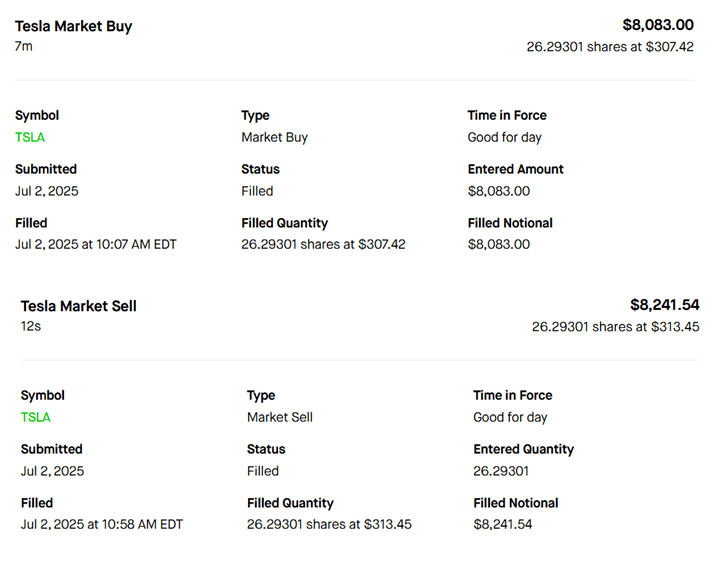Click the Market Sell type value
The image size is (710, 586).
click(x=280, y=417)
